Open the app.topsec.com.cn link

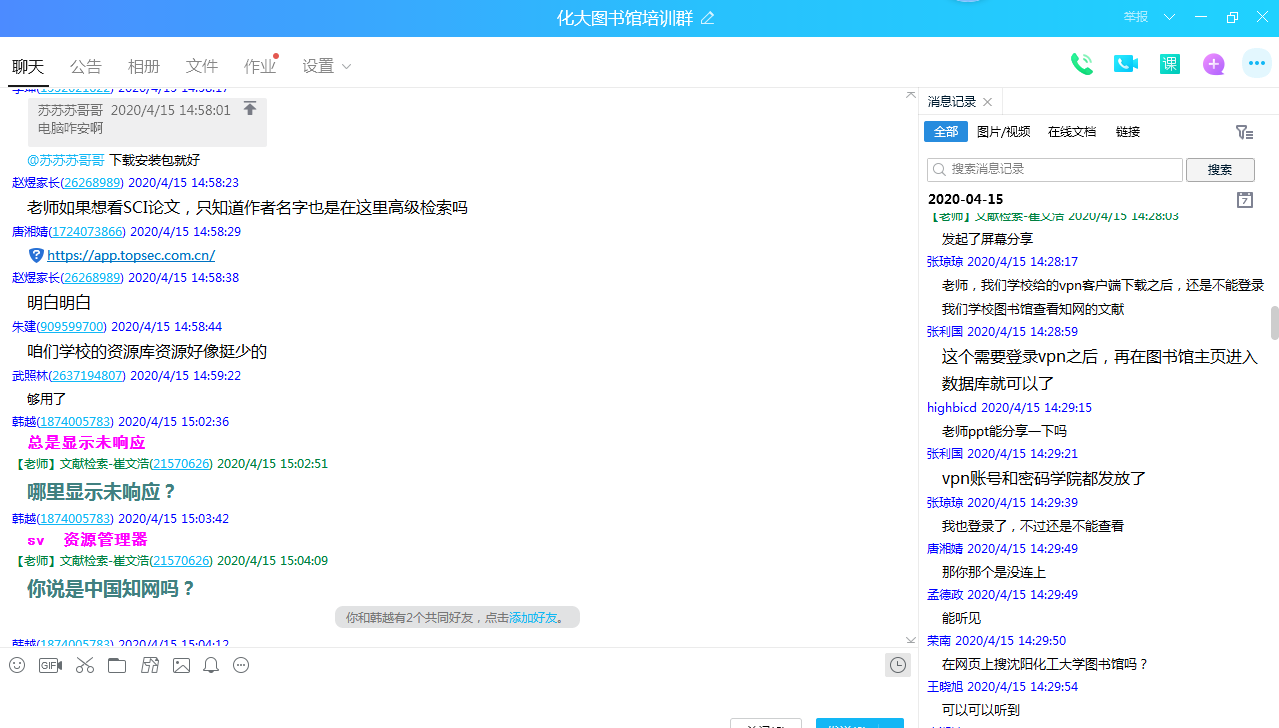tap(131, 255)
